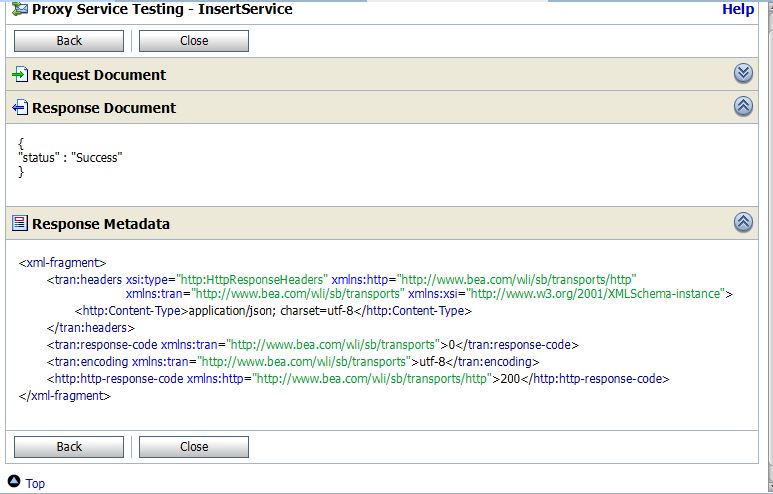Follow the Top link at page bottom
Viewport: 773px width, 494px height.
click(x=35, y=484)
